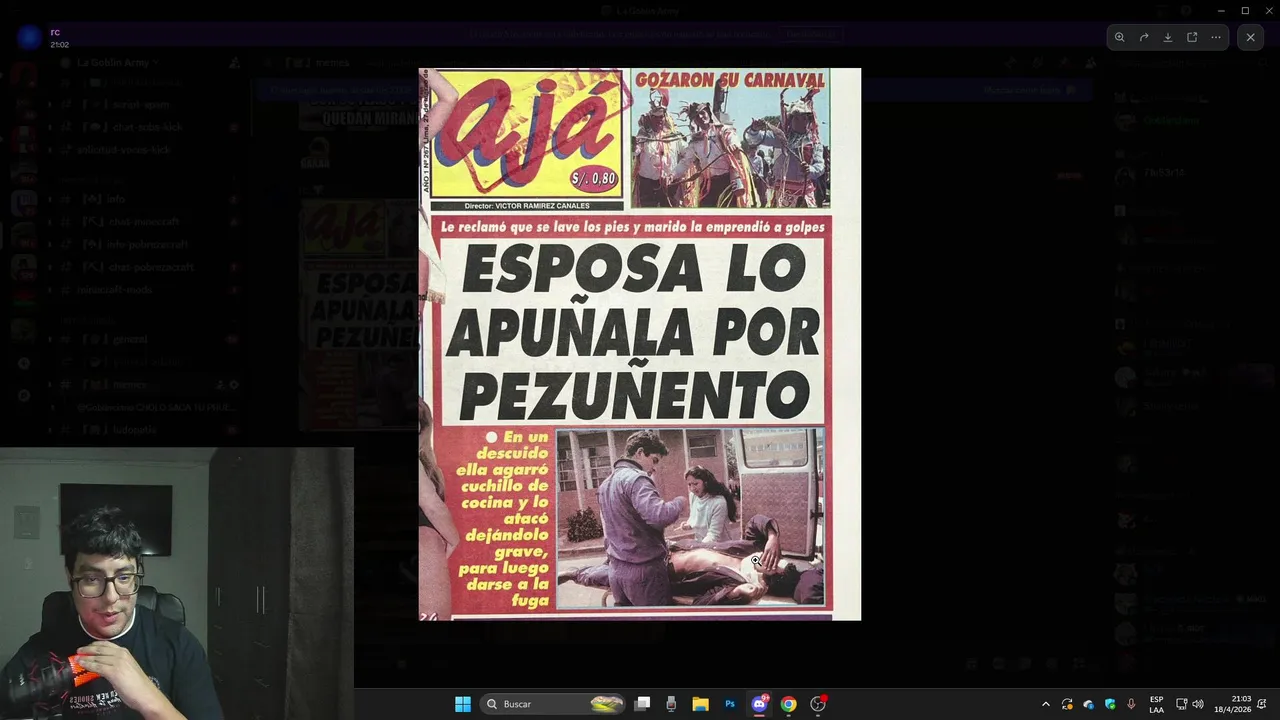Open the OneDrive cloud tray icon

[1089, 704]
